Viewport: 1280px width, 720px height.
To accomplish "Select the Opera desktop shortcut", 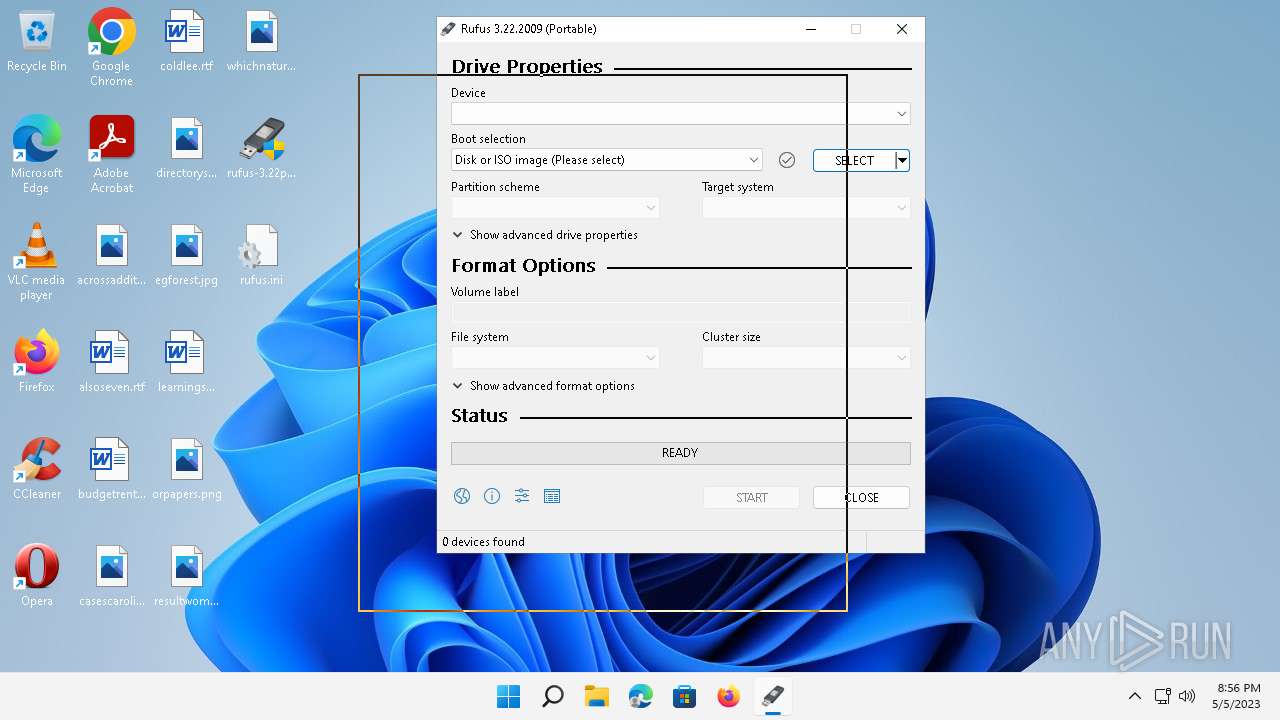I will pyautogui.click(x=37, y=577).
